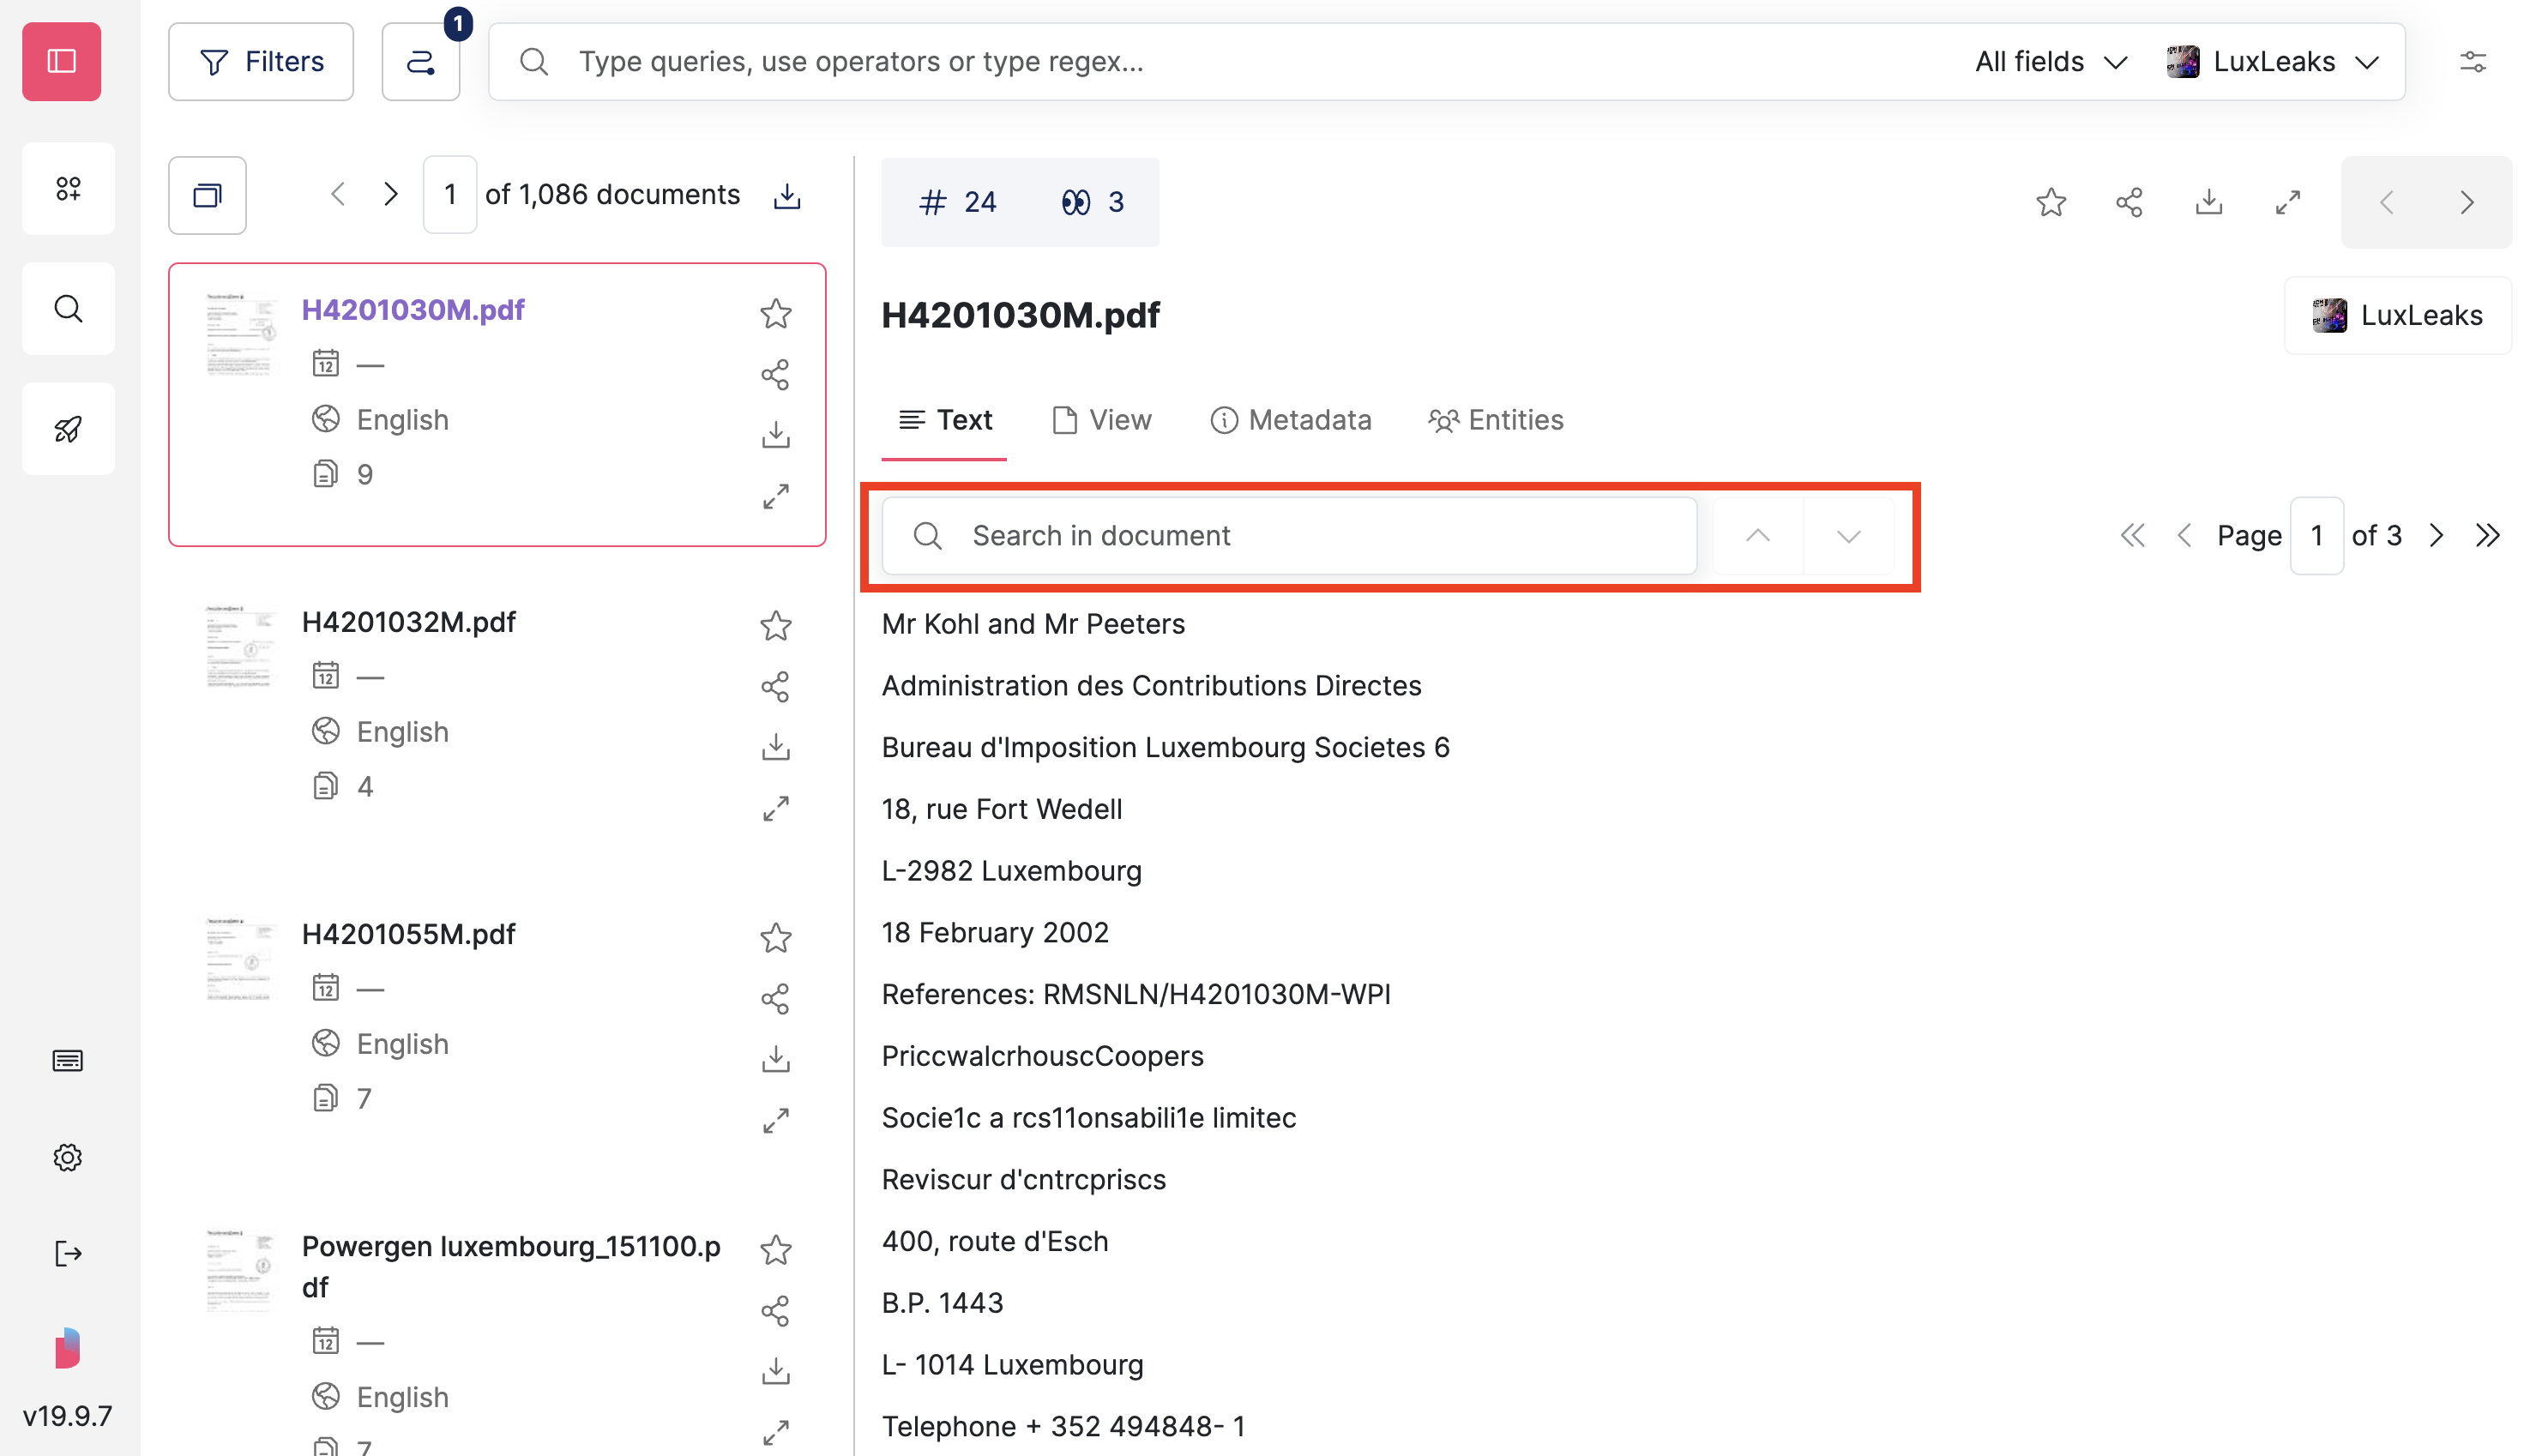Click H4201032M.pdf thumbnail preview

[x=239, y=647]
